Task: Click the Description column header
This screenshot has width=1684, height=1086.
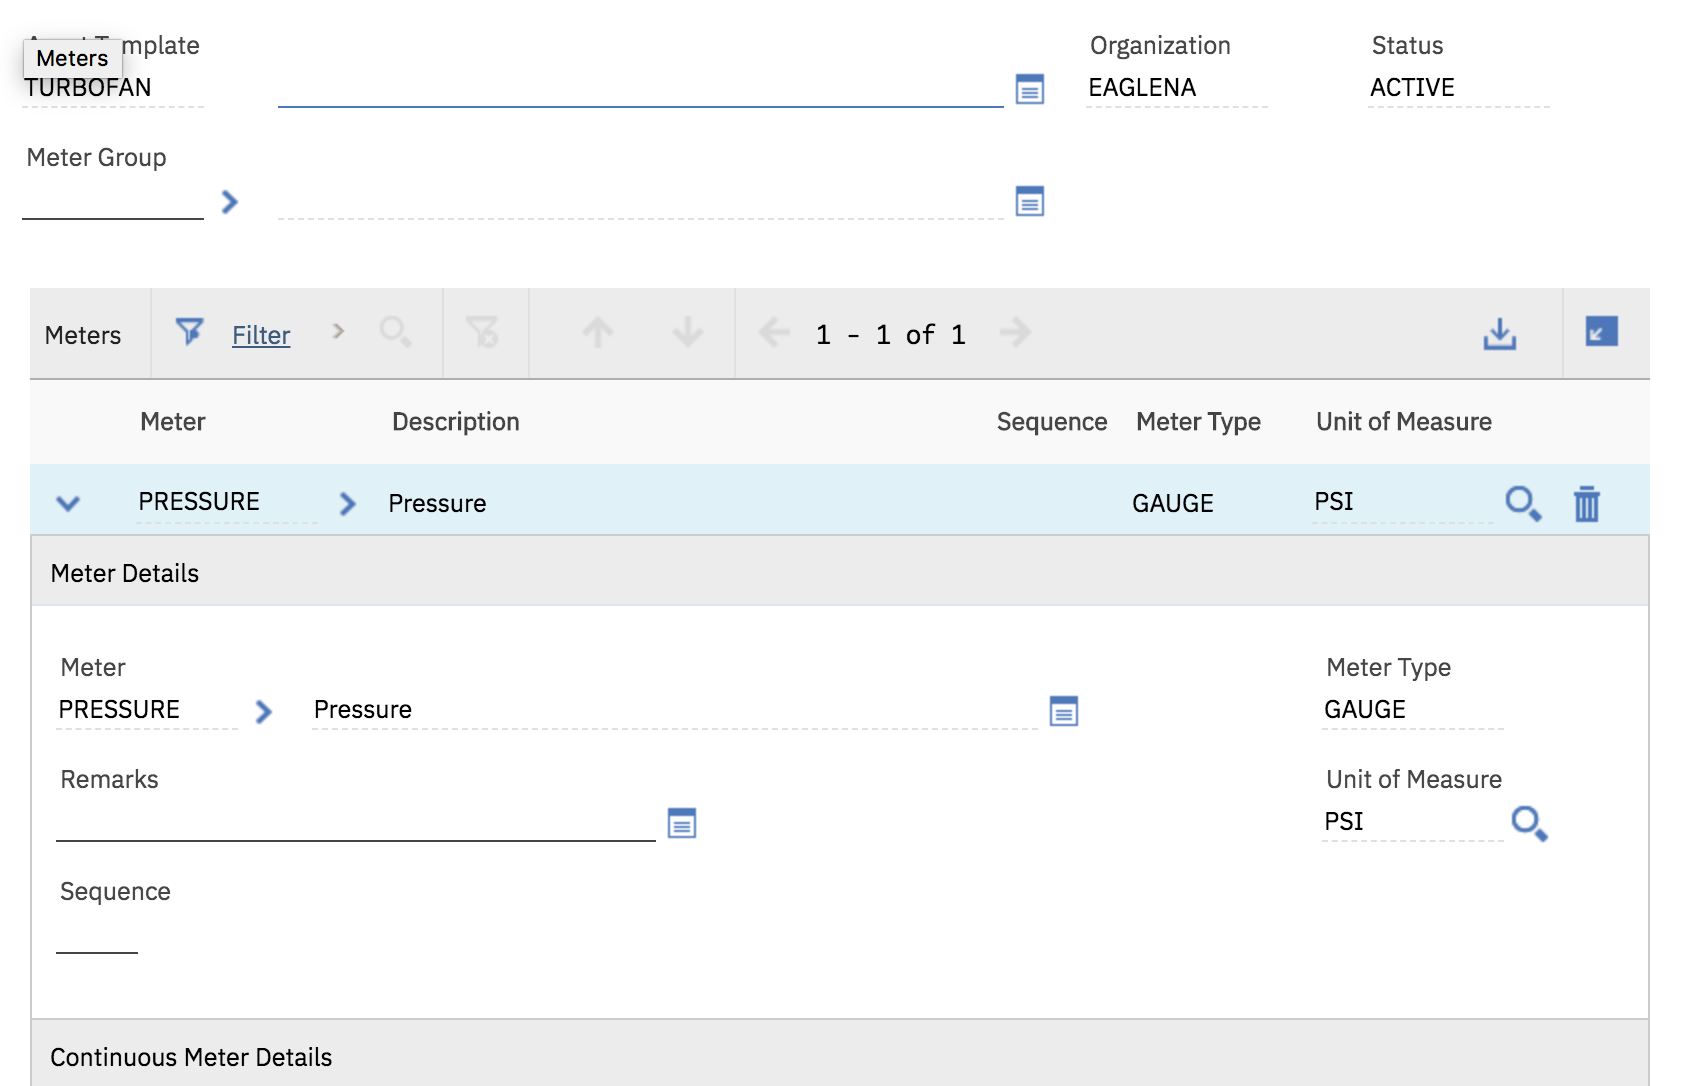Action: click(x=455, y=422)
